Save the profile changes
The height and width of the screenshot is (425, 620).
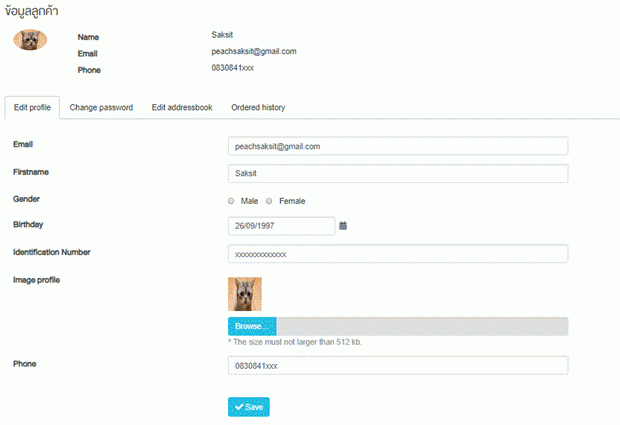coord(249,407)
